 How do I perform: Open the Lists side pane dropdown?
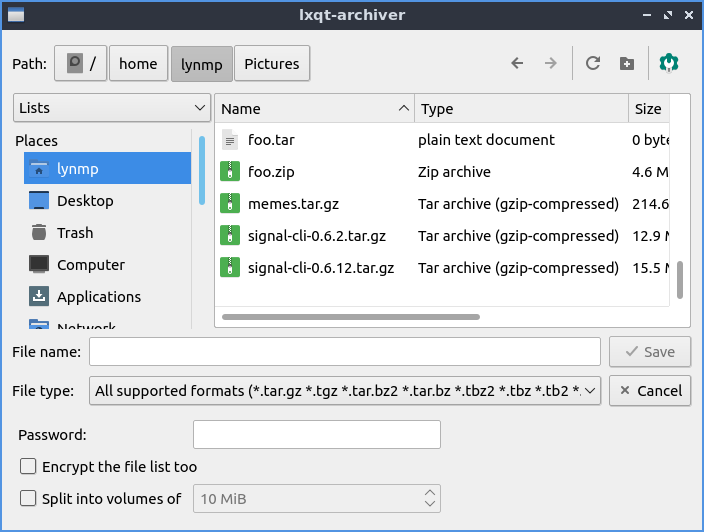pos(110,108)
